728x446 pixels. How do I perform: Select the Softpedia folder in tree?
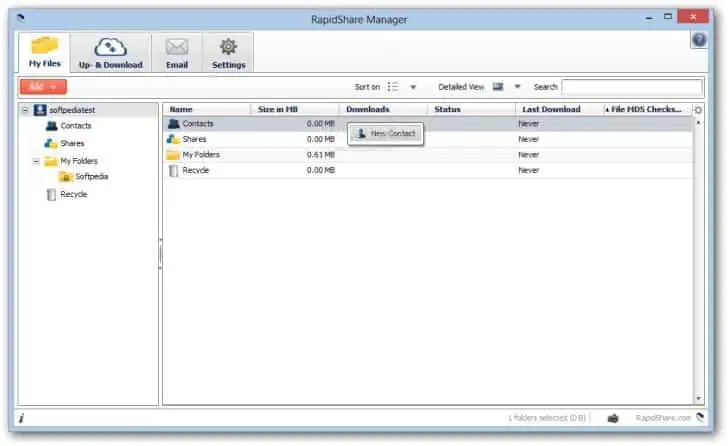(91, 176)
